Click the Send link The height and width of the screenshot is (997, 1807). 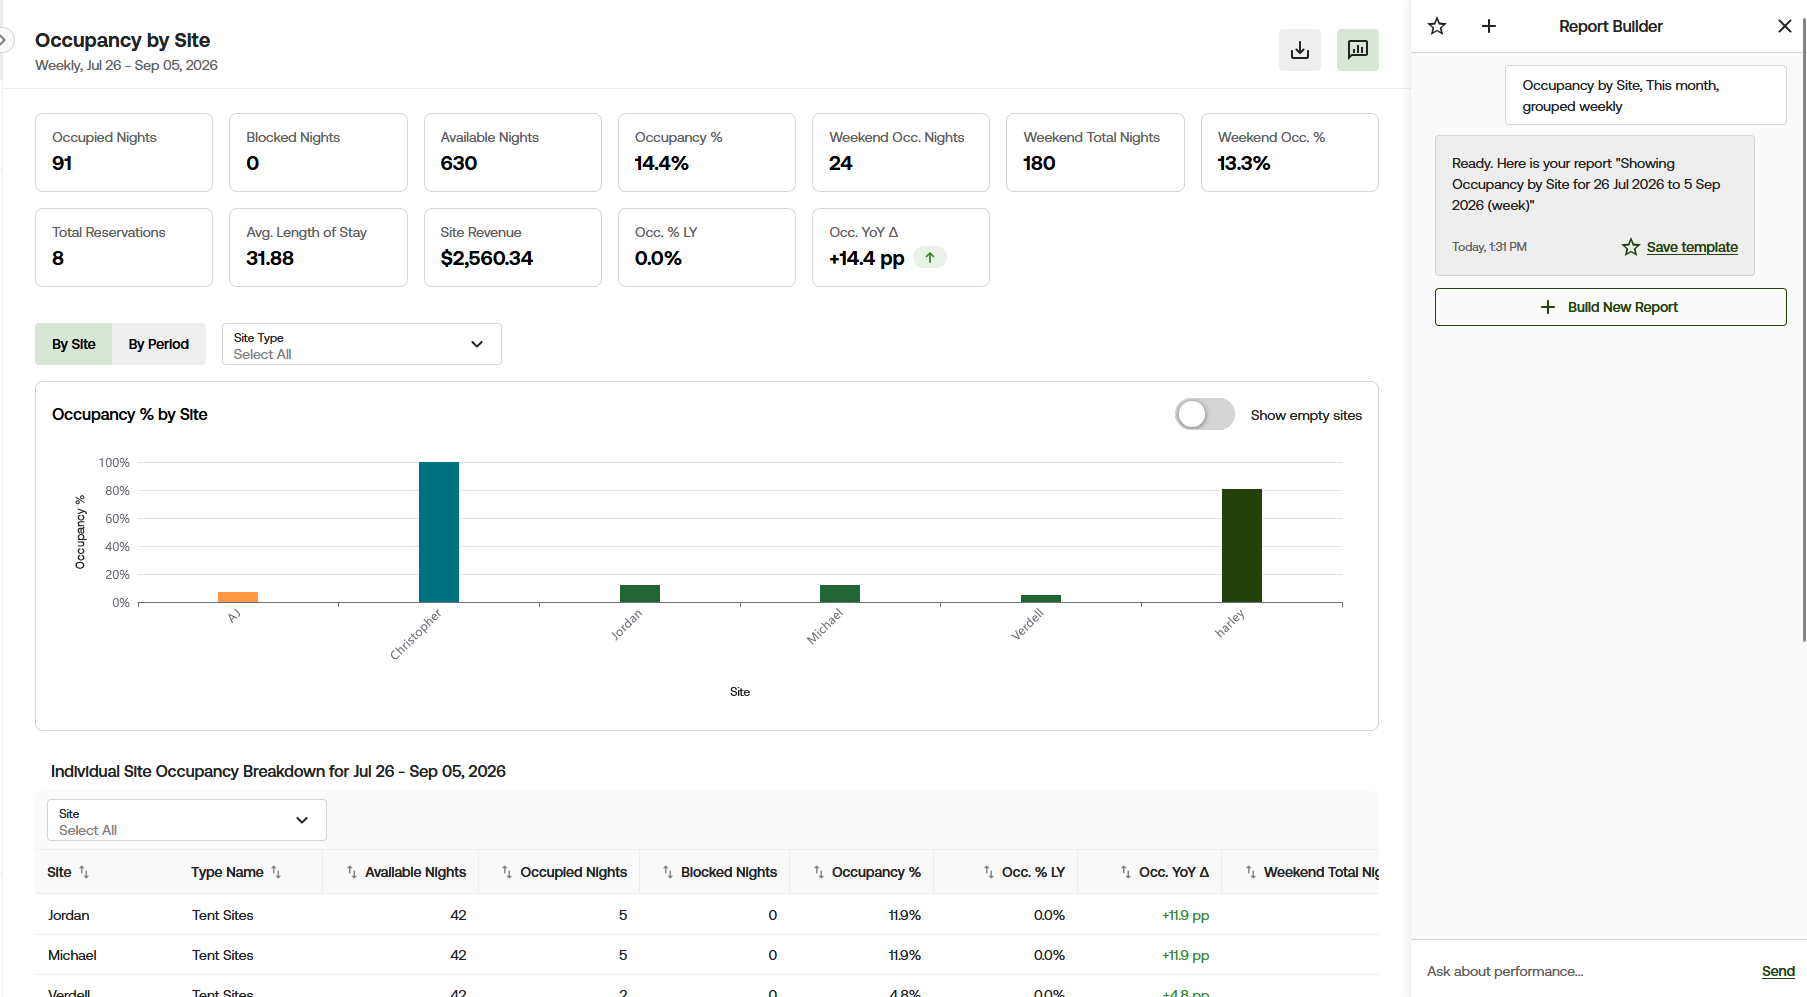point(1778,971)
